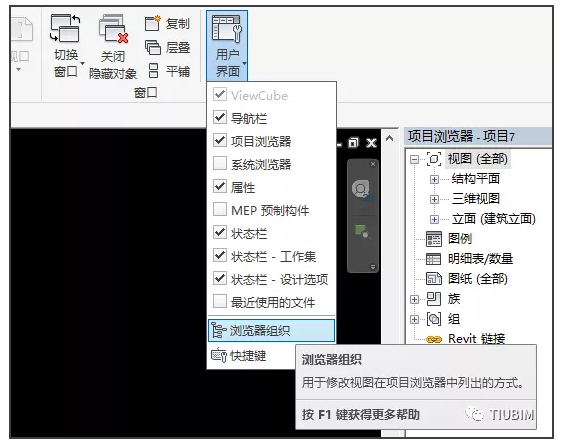Click the 族 families icon
Screen dimensions: 563x445
434,299
